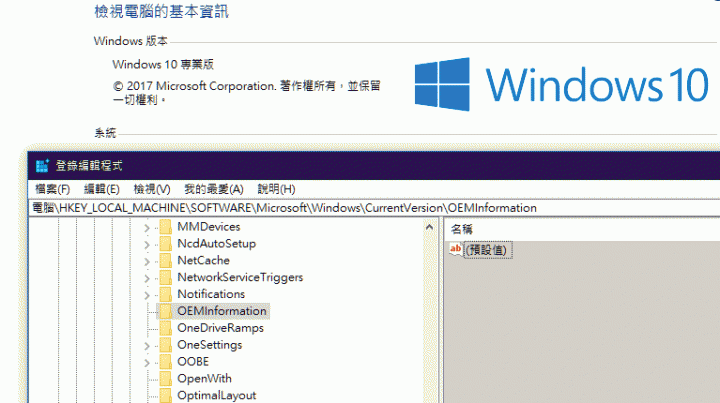Select the OneDriveRamps tree label
This screenshot has width=720, height=403.
tap(220, 328)
